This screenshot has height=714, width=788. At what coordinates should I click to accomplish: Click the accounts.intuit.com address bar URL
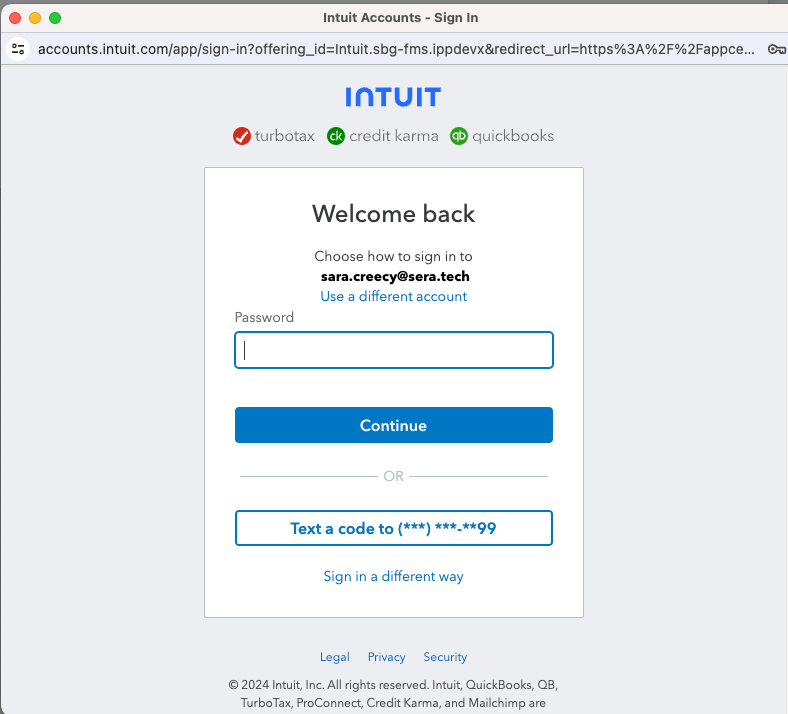396,49
